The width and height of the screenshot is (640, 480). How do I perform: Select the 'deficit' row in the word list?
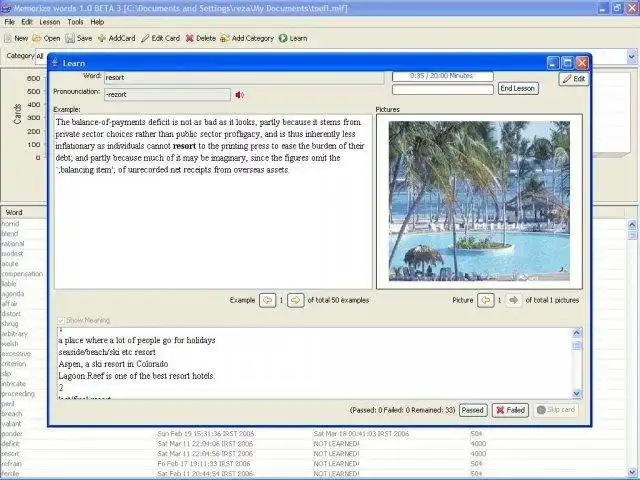312,444
